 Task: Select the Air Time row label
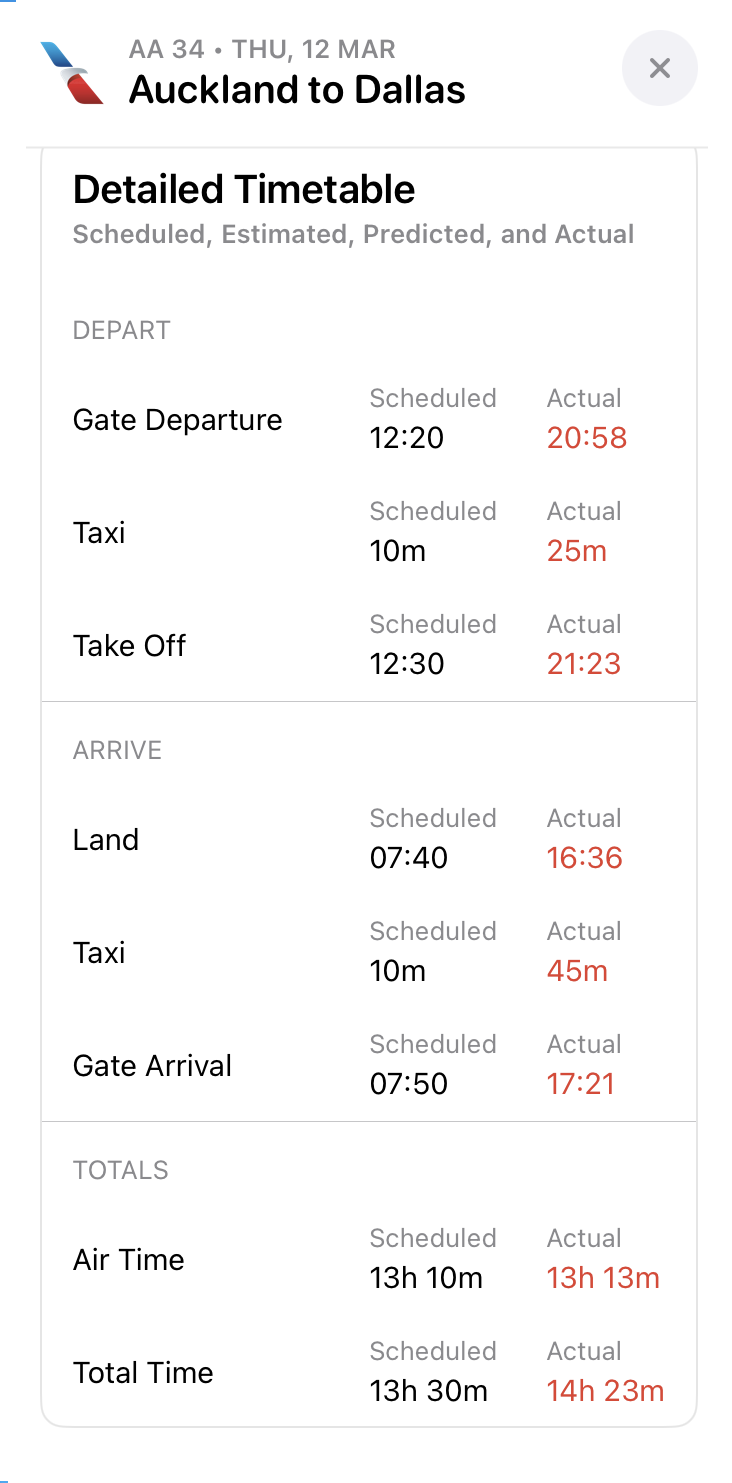128,1259
